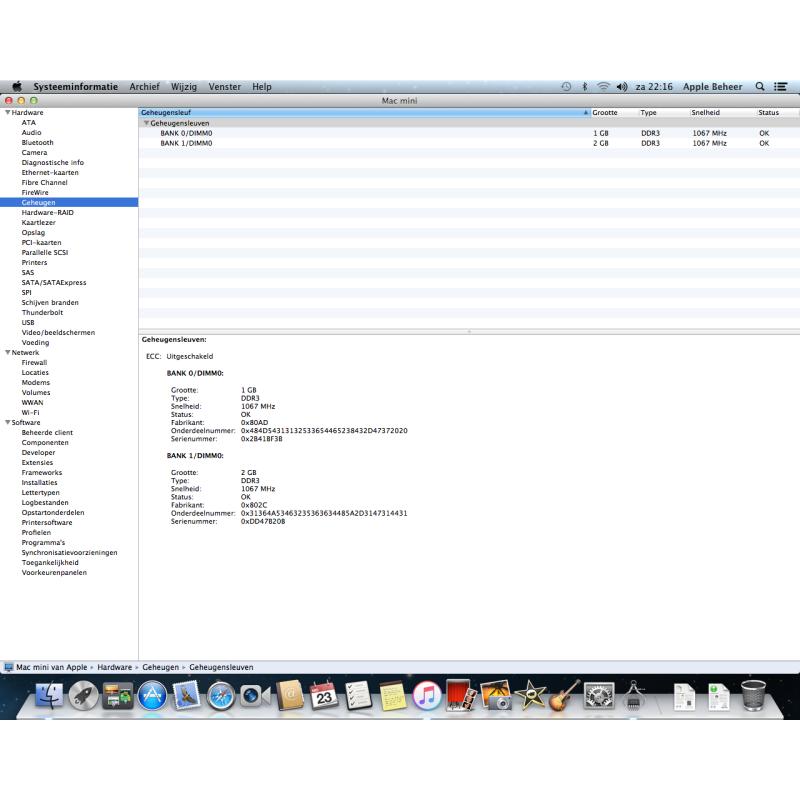Image resolution: width=800 pixels, height=800 pixels.
Task: Open Wi-Fi status menu icon
Action: pyautogui.click(x=603, y=87)
